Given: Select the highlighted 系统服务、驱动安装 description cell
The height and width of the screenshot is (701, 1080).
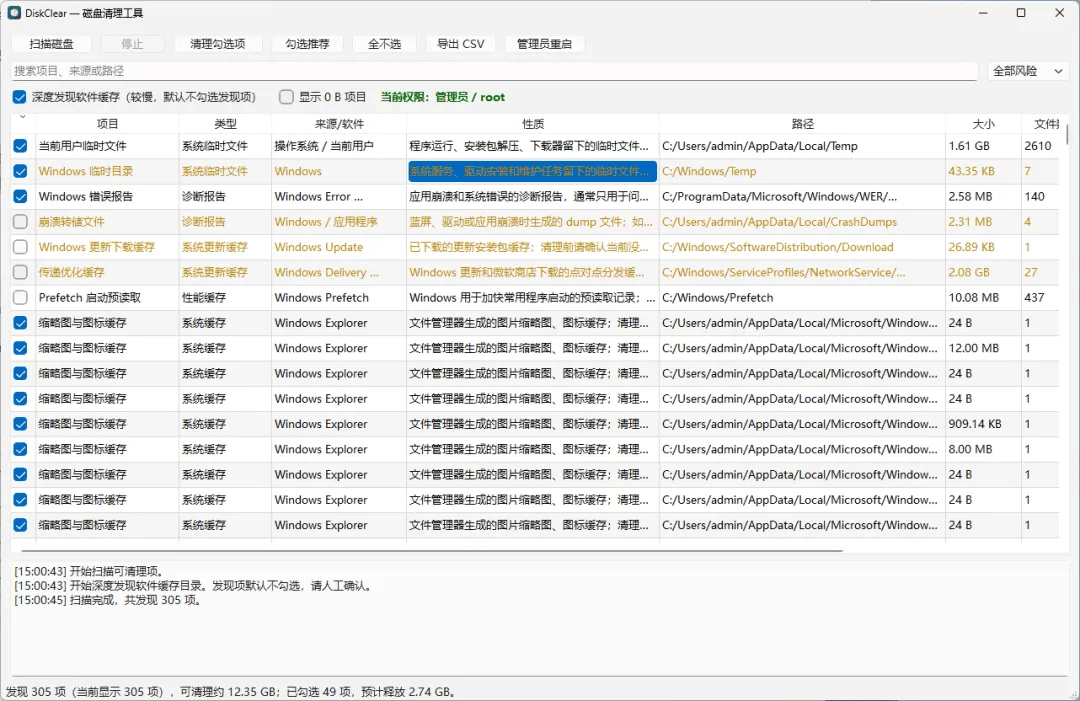Looking at the screenshot, I should tap(532, 171).
